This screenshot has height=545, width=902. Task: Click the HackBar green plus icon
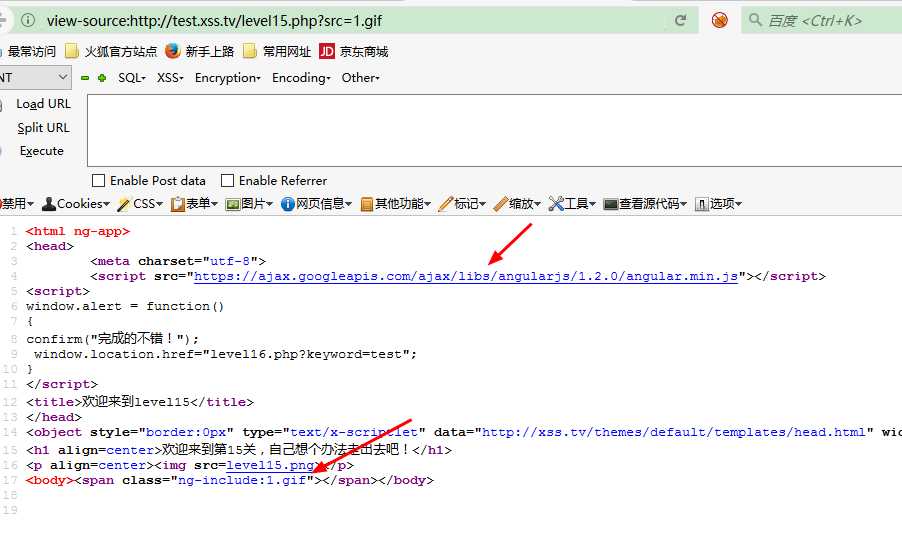tap(102, 78)
